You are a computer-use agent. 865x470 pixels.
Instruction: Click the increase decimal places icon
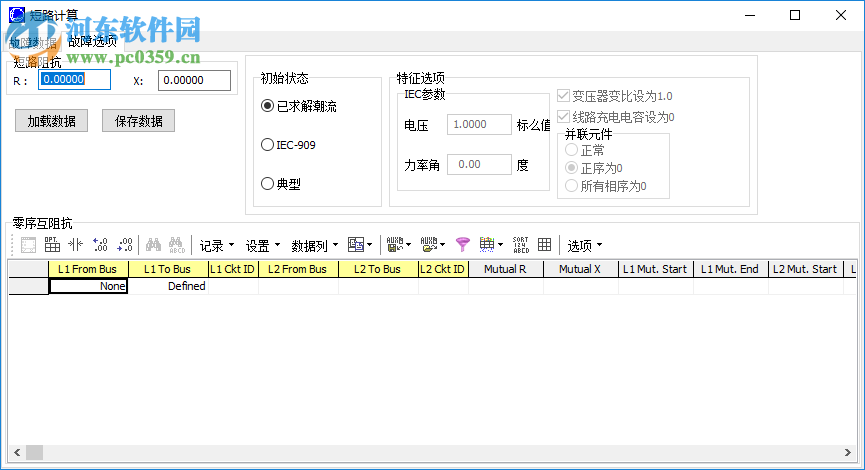pyautogui.click(x=100, y=245)
